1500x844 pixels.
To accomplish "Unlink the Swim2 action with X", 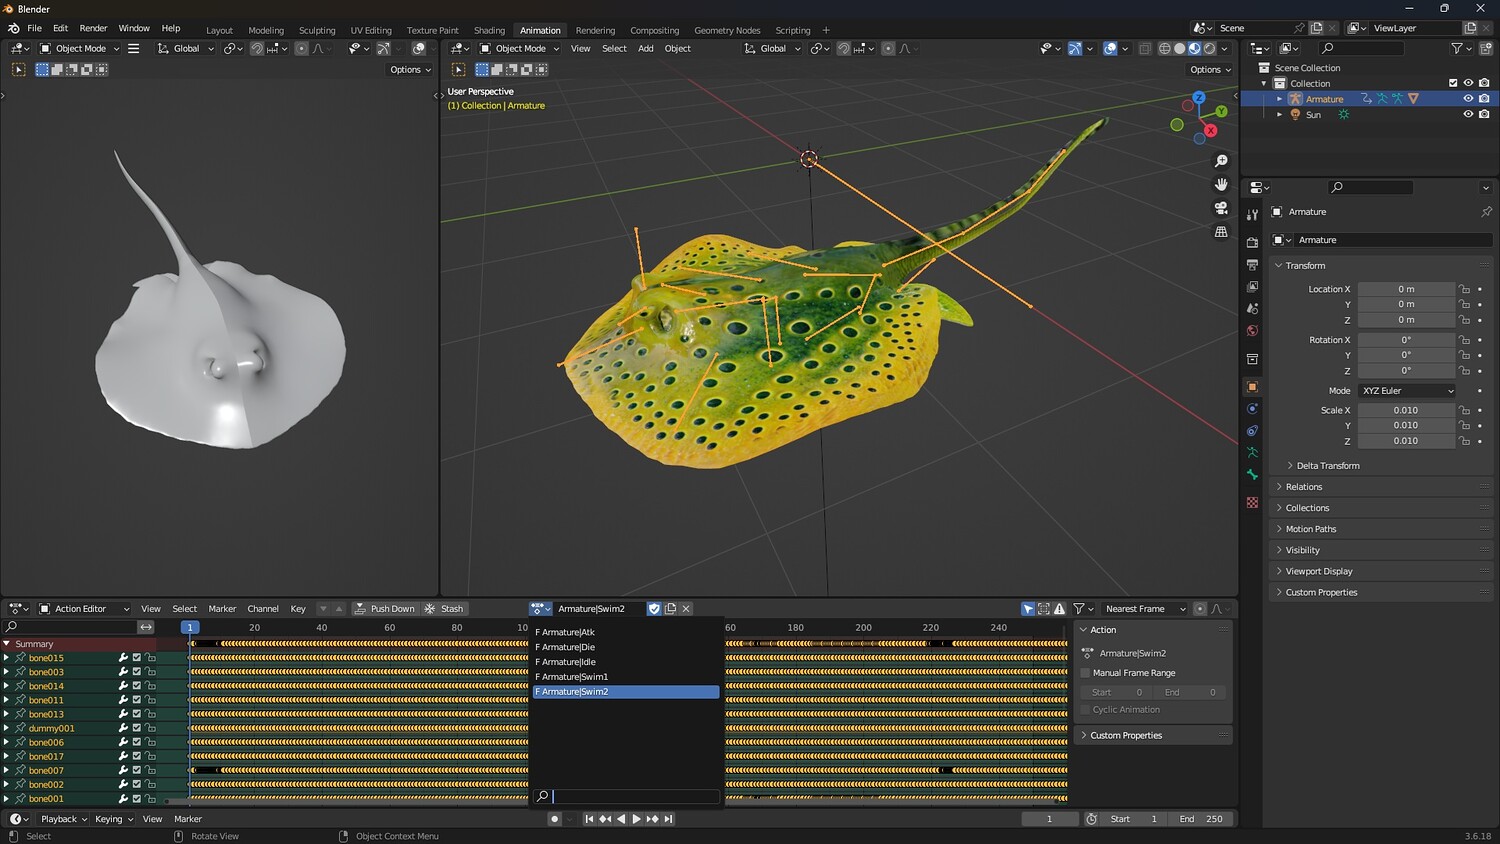I will click(x=686, y=609).
